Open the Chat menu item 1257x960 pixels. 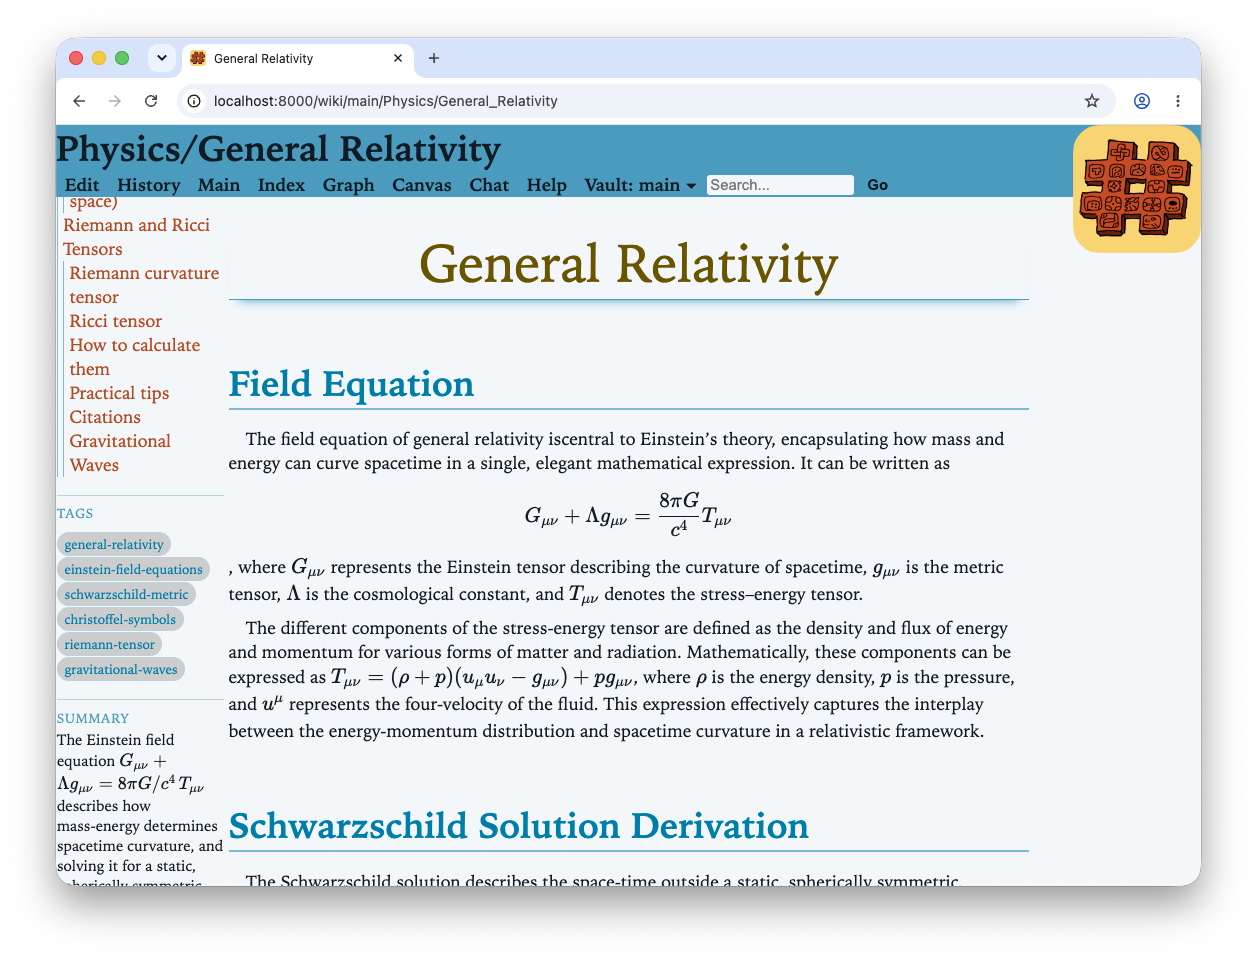click(x=489, y=185)
